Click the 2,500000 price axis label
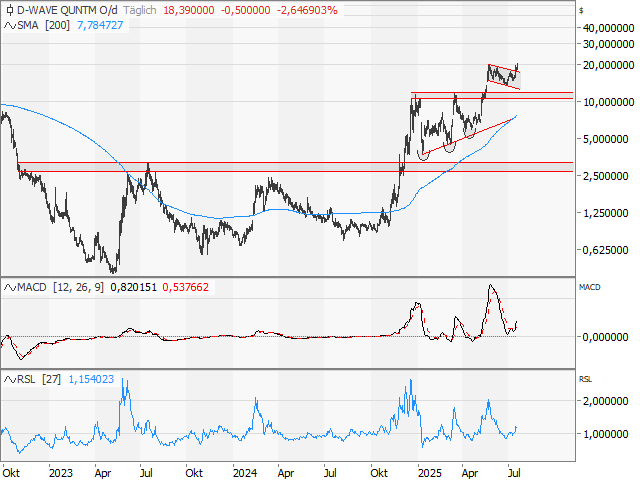The width and height of the screenshot is (640, 480). coord(605,176)
